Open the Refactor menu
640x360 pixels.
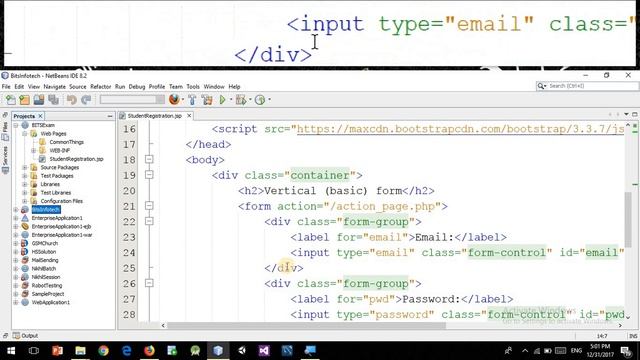pos(100,87)
